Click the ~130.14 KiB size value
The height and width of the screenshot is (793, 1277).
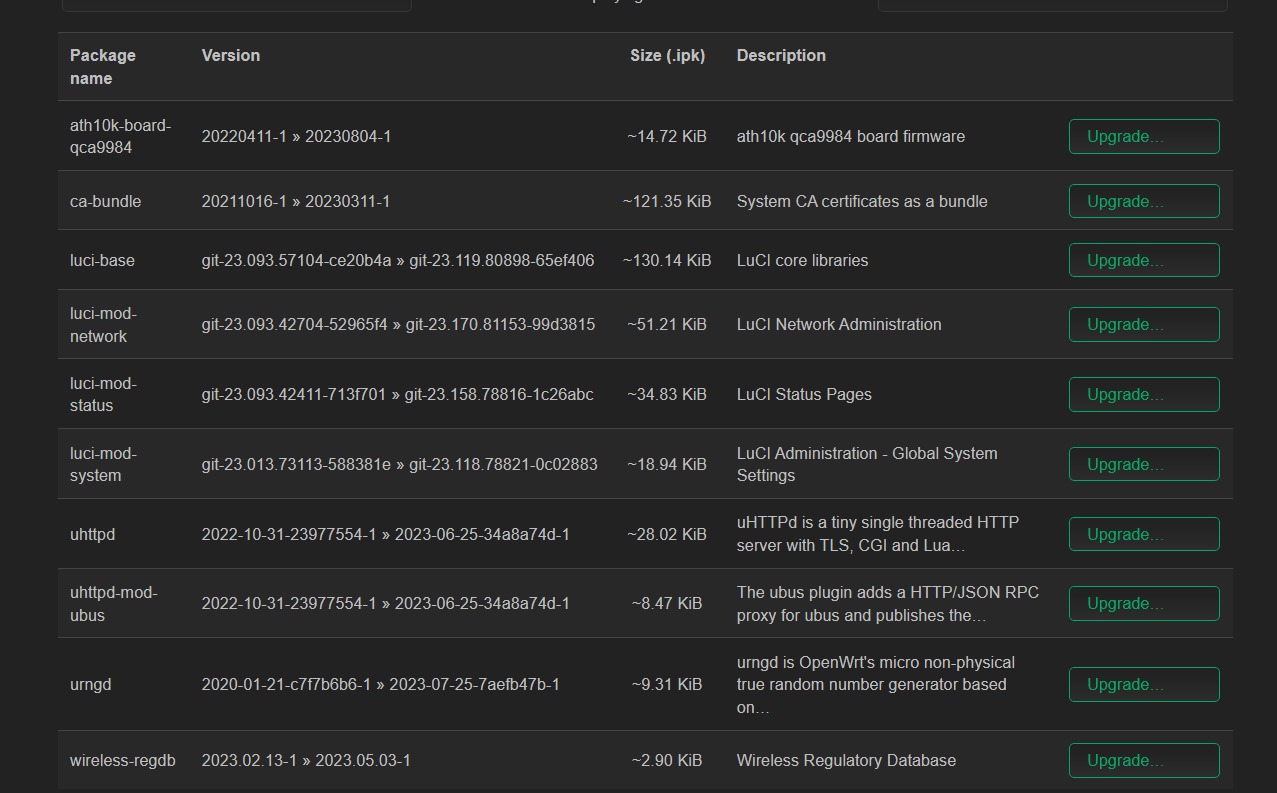(667, 260)
